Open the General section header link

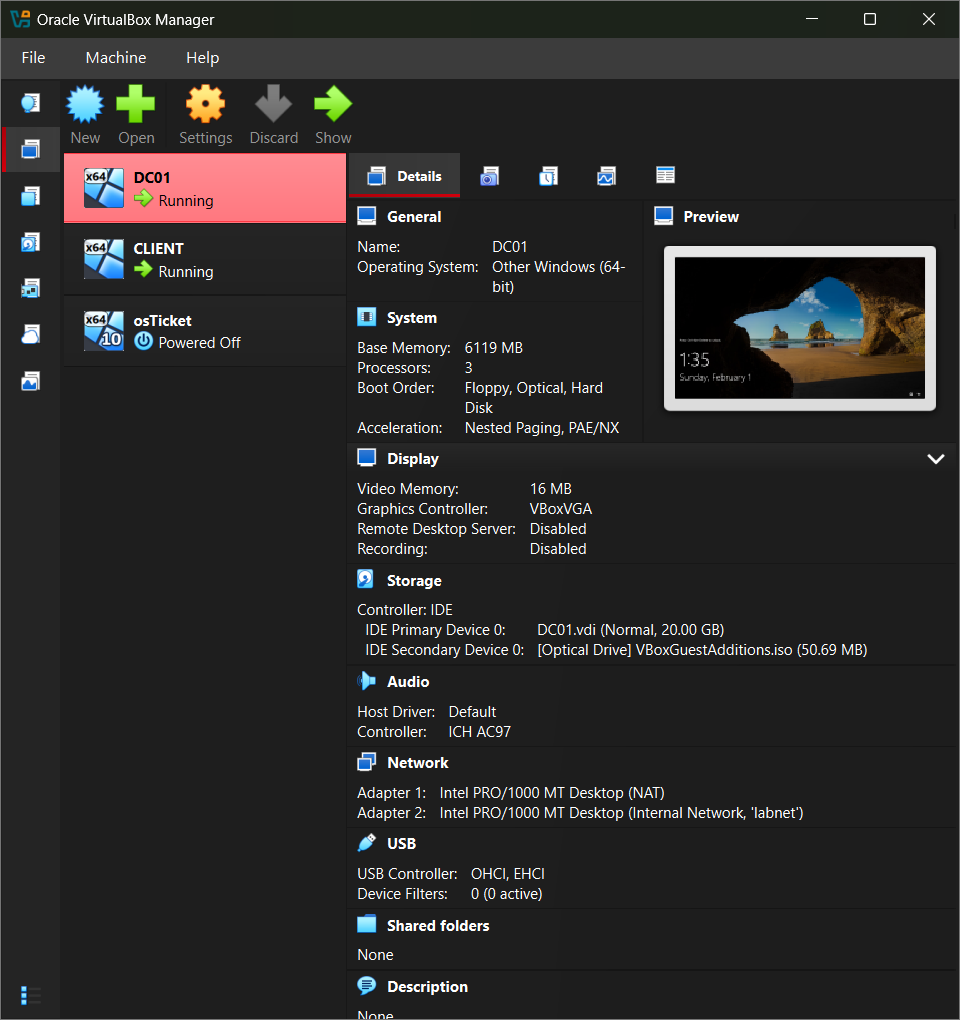click(x=414, y=217)
